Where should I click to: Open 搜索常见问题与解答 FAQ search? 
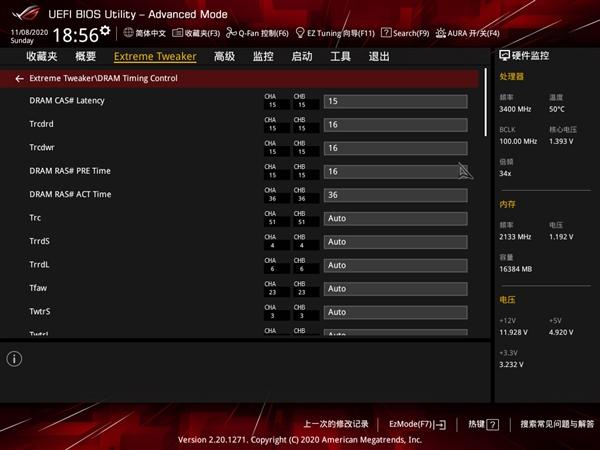point(557,424)
